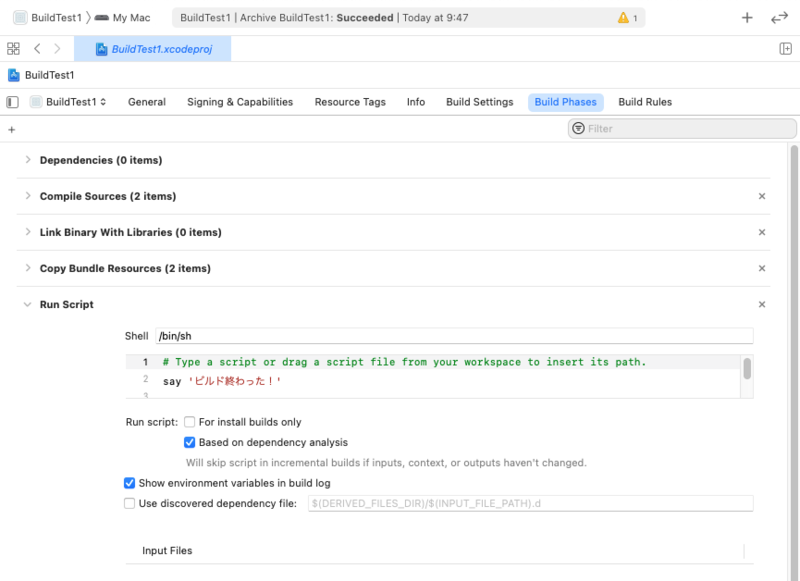Enable For install builds only checkbox
Image resolution: width=800 pixels, height=581 pixels.
[190, 422]
